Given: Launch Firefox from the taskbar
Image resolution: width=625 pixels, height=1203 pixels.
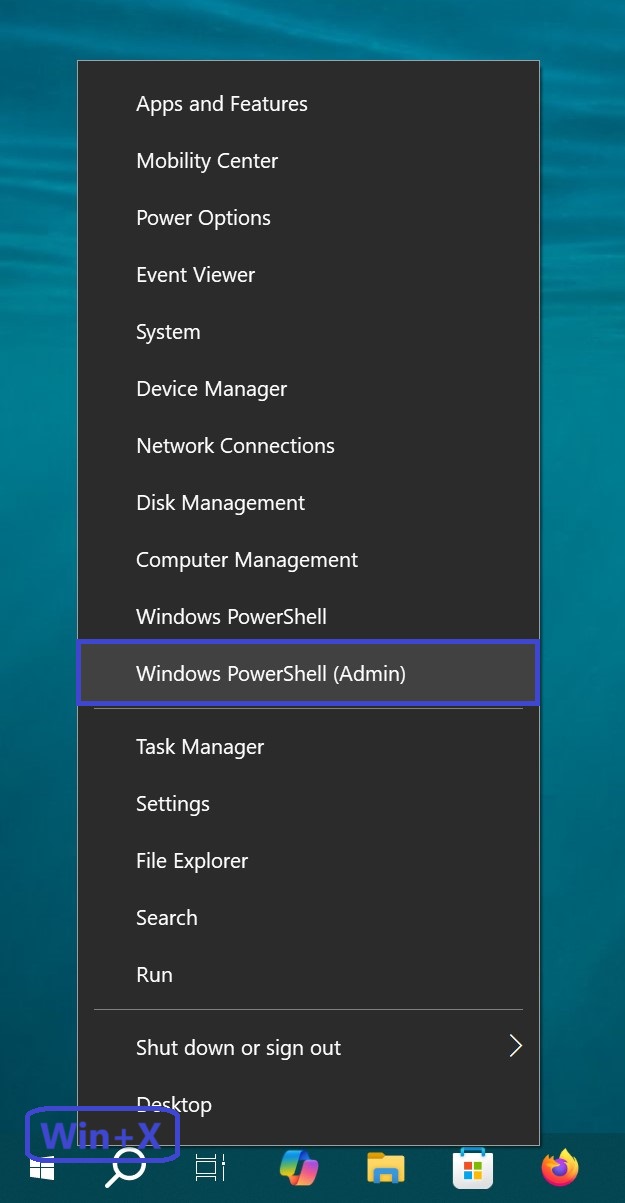Looking at the screenshot, I should (x=559, y=1168).
